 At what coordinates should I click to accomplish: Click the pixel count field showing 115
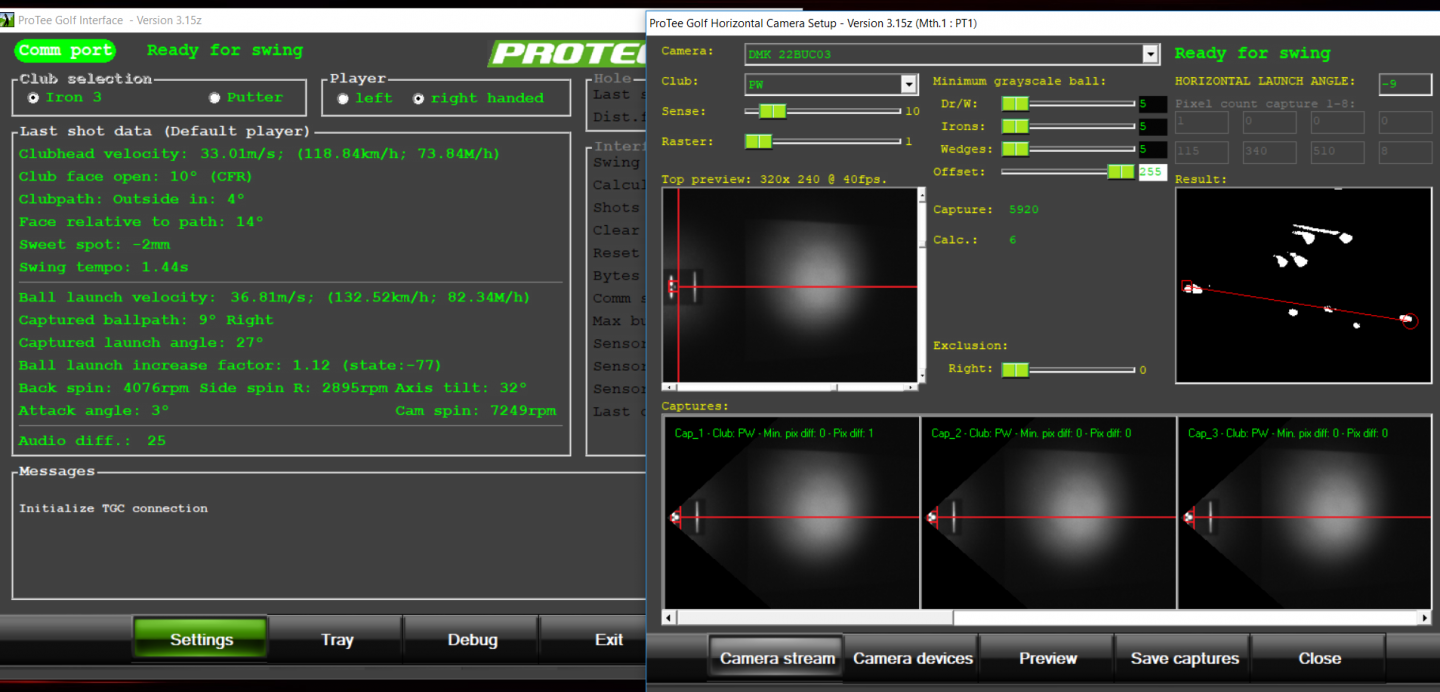pos(1200,152)
